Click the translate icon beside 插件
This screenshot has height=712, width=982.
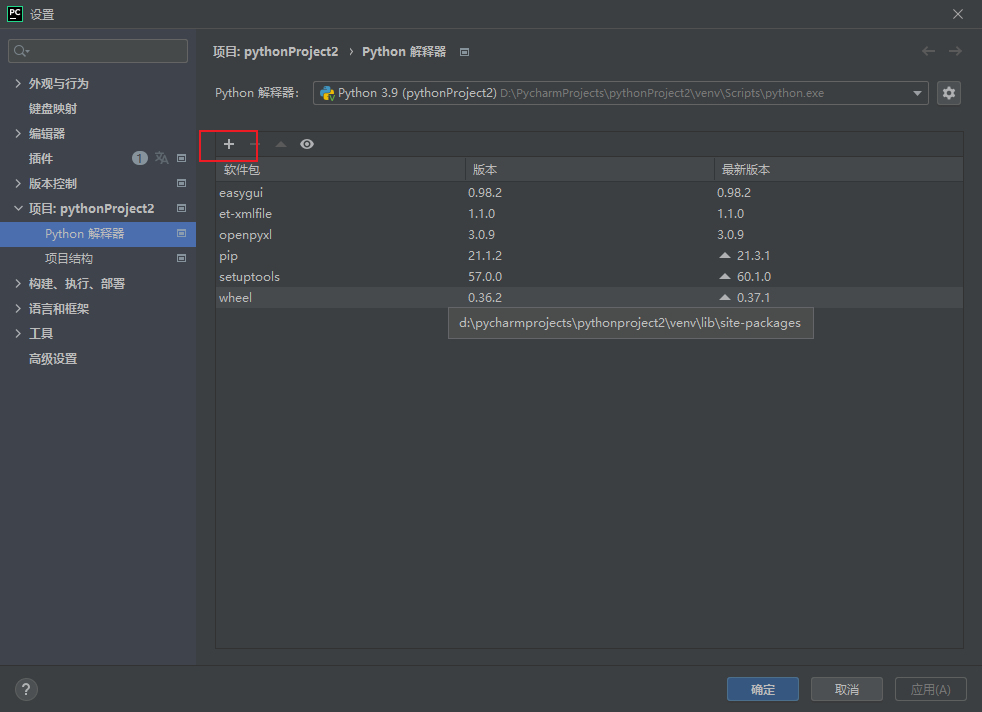pyautogui.click(x=160, y=158)
